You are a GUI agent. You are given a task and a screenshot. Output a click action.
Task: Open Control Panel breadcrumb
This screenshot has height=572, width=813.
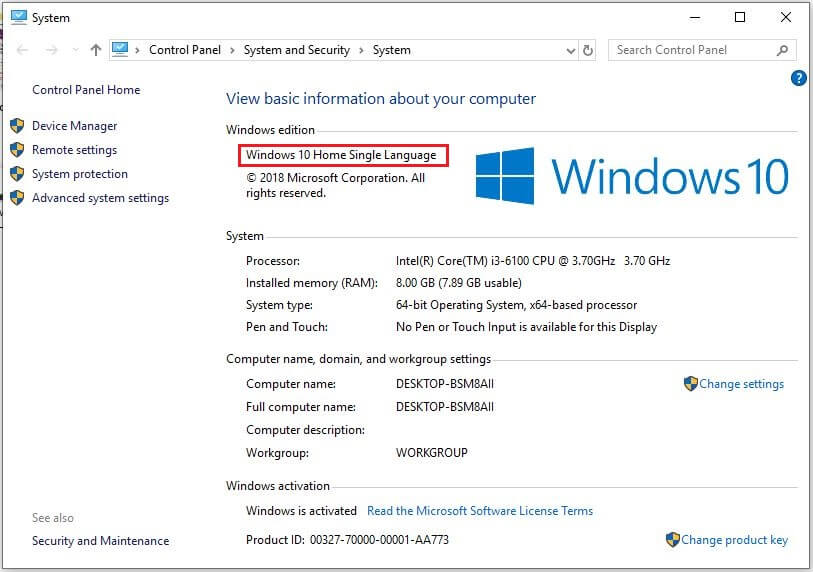click(185, 50)
